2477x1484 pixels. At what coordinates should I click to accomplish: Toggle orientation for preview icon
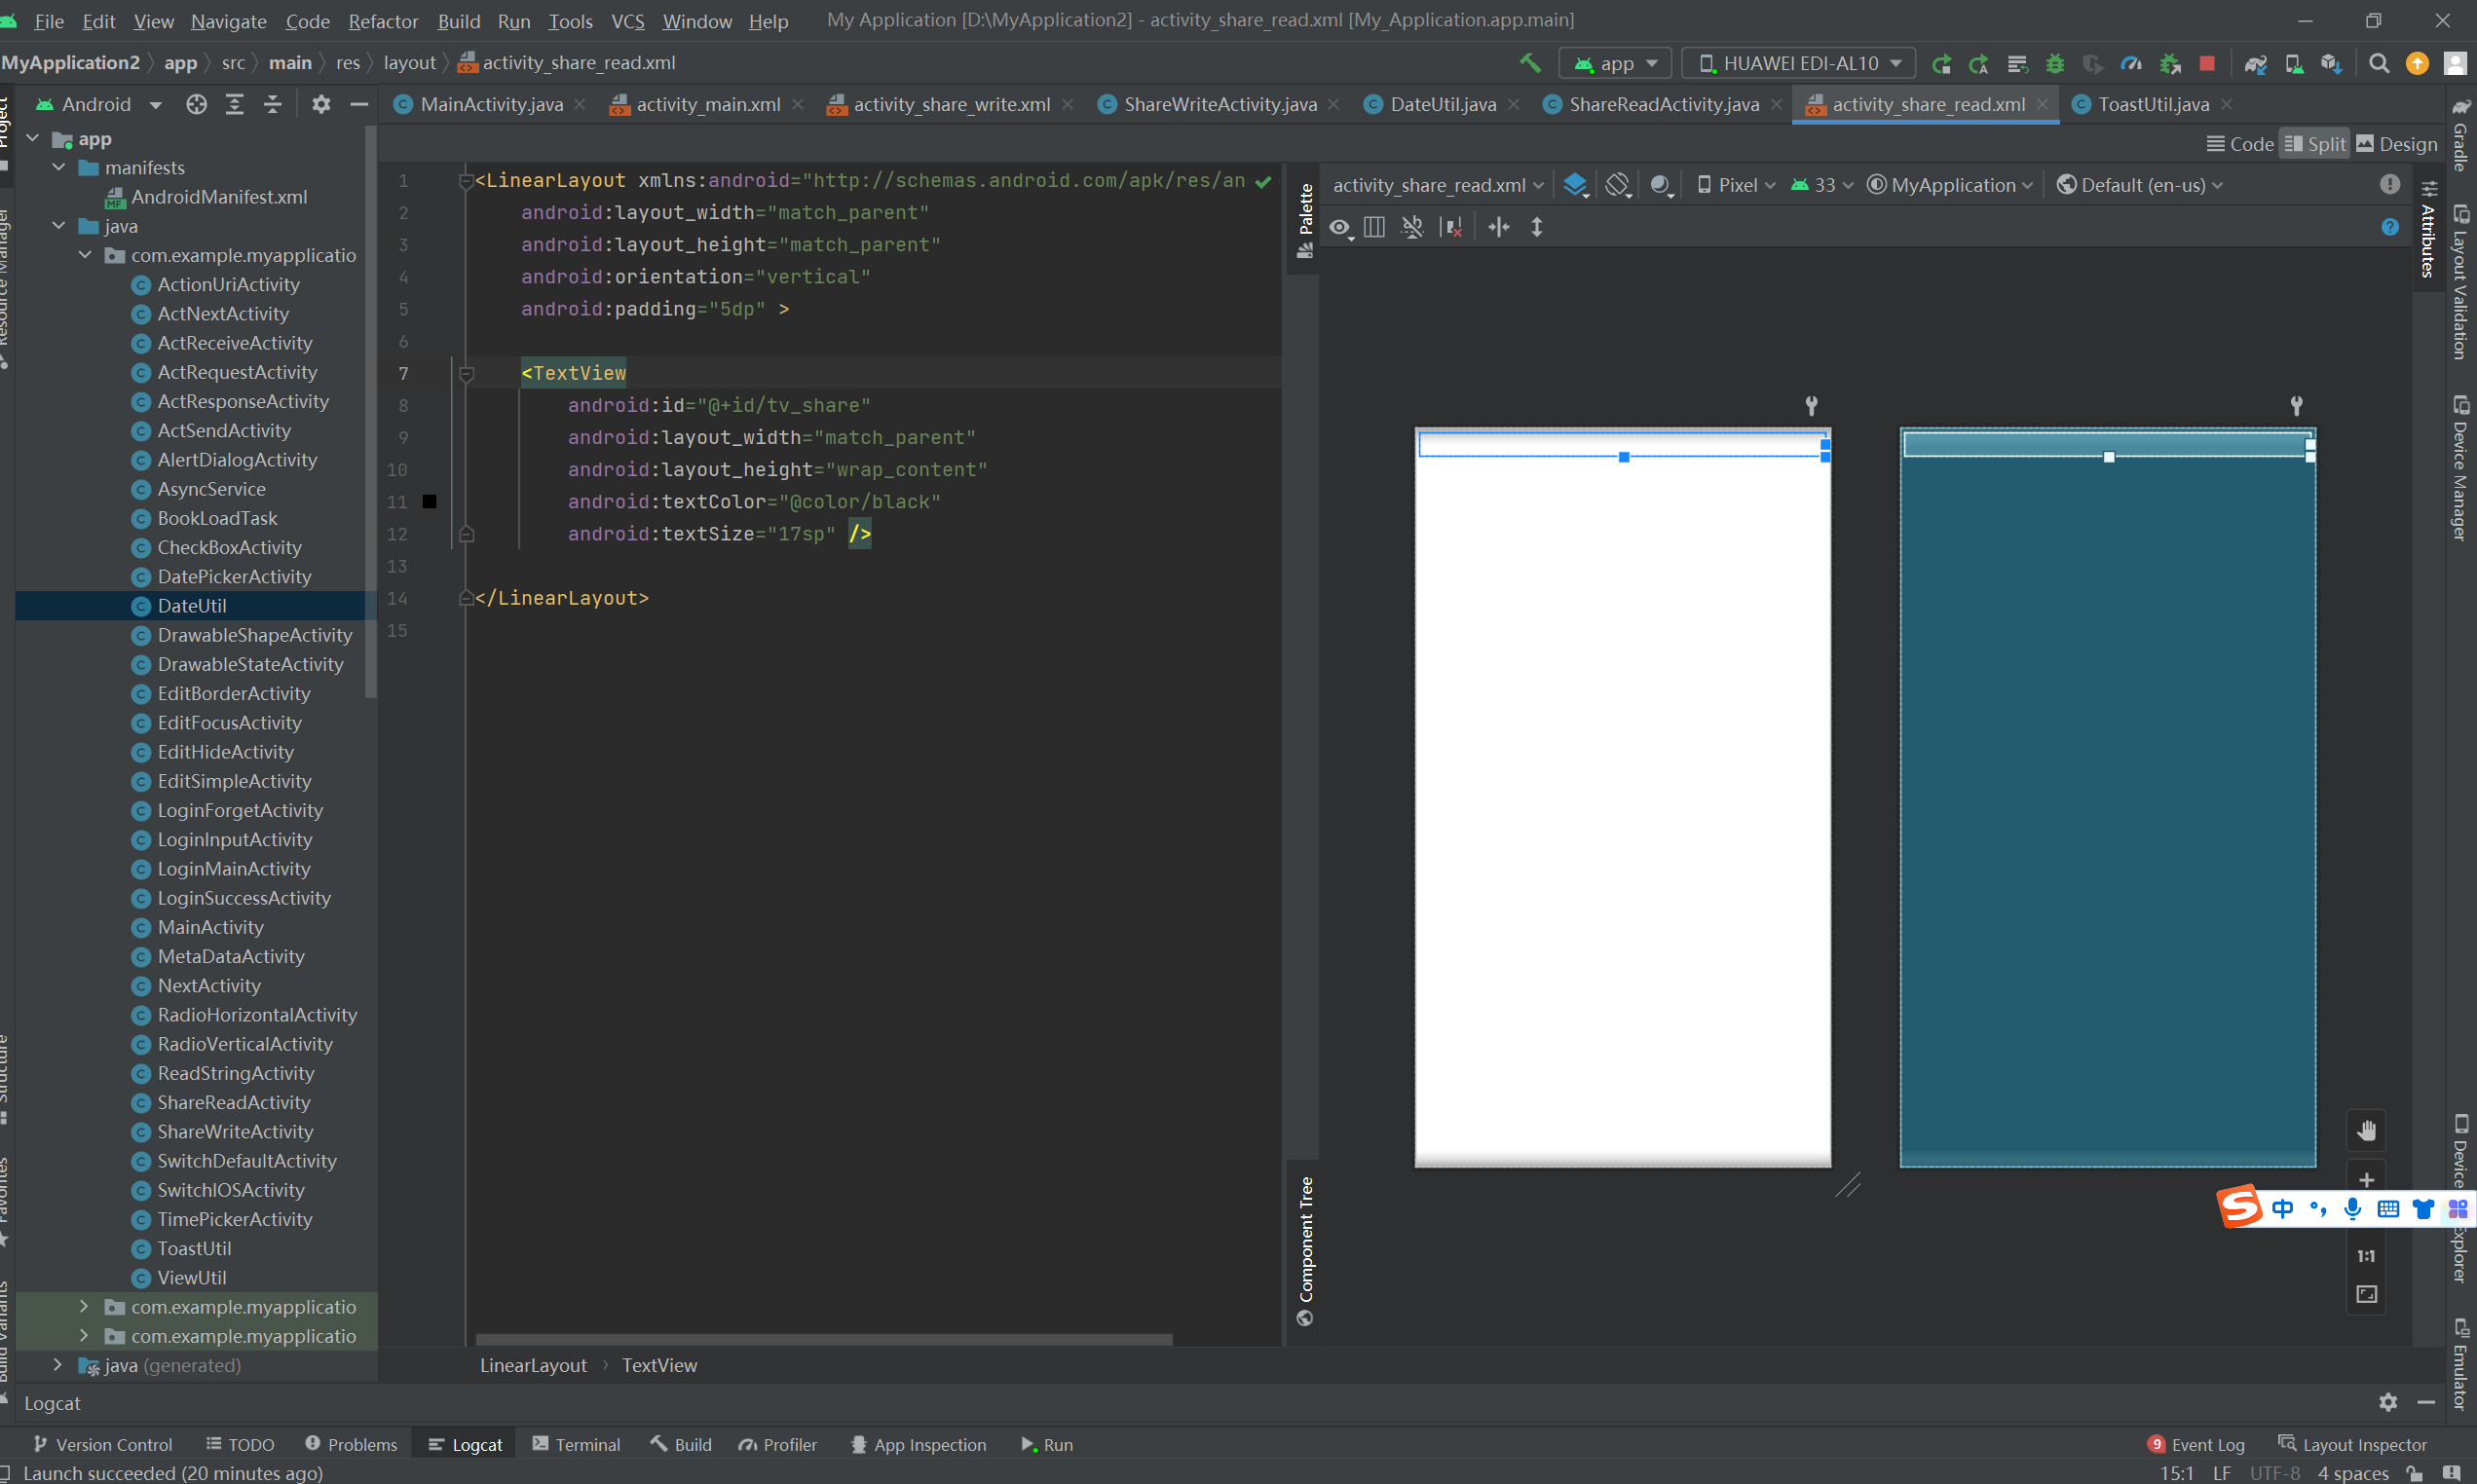pos(1617,185)
